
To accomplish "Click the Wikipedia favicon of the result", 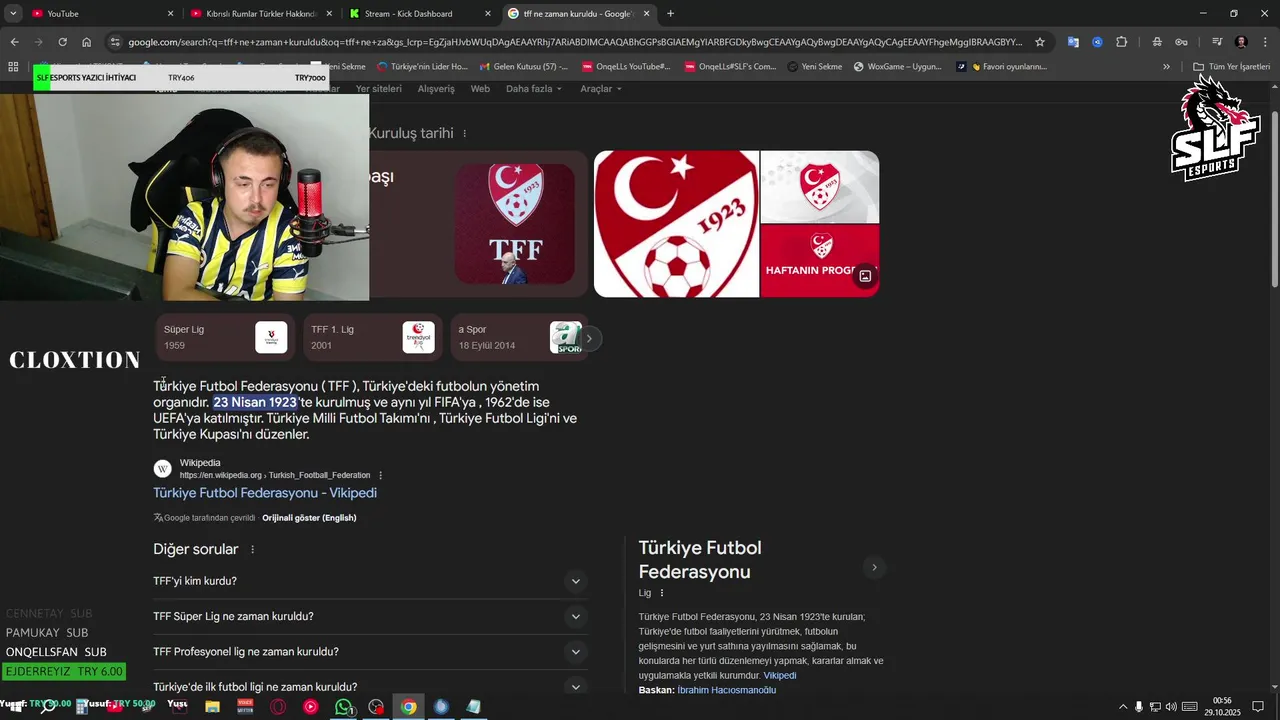I will [162, 468].
